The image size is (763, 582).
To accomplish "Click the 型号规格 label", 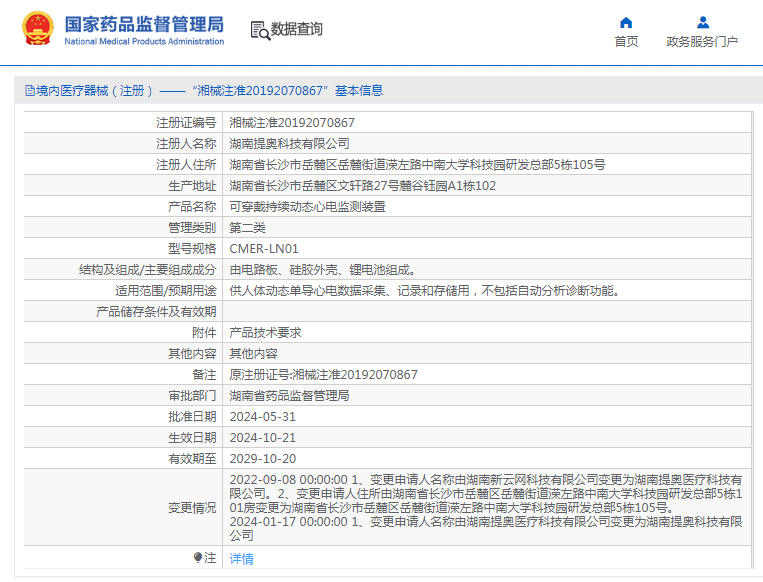I will point(192,249).
